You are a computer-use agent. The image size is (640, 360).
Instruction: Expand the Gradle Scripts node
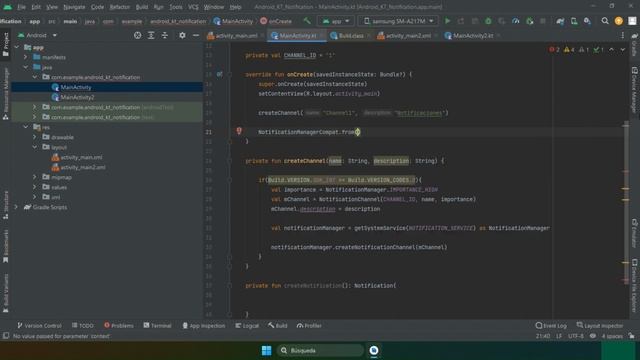16,207
